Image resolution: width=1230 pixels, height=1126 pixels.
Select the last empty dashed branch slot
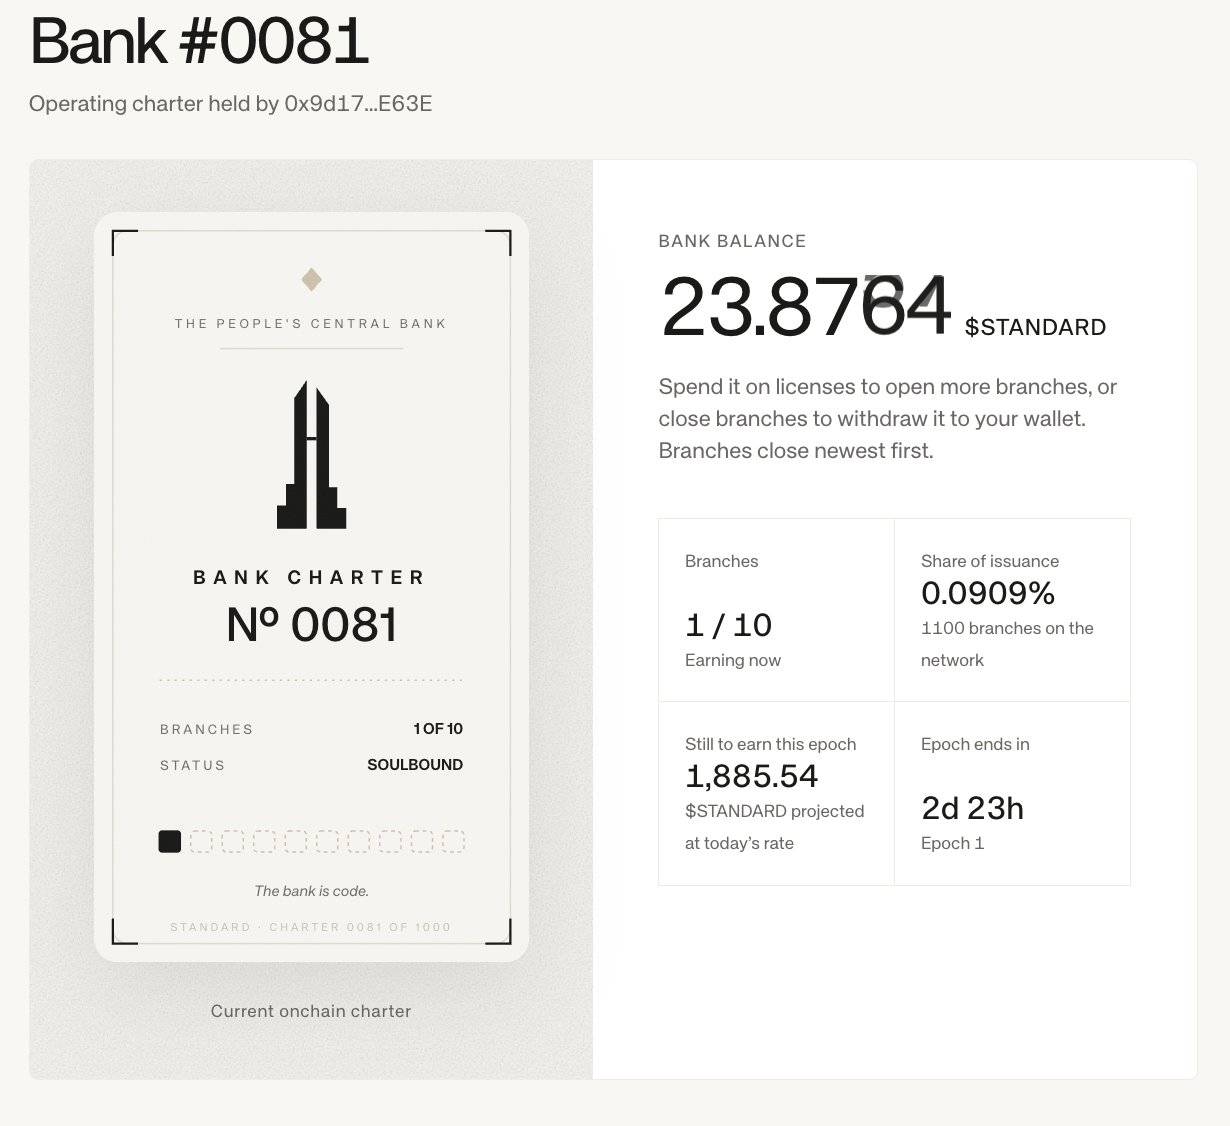(453, 841)
